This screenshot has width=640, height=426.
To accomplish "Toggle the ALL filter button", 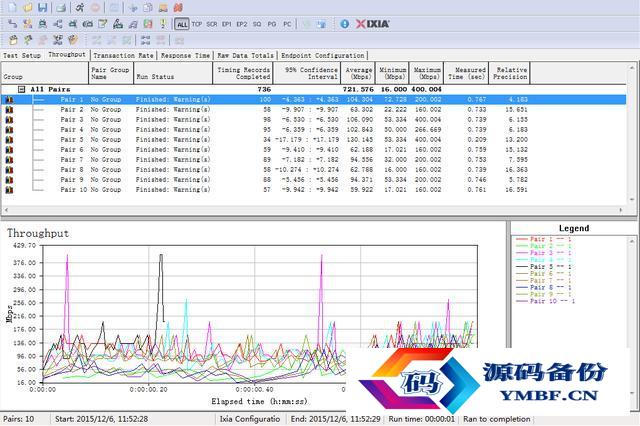I will tap(182, 24).
